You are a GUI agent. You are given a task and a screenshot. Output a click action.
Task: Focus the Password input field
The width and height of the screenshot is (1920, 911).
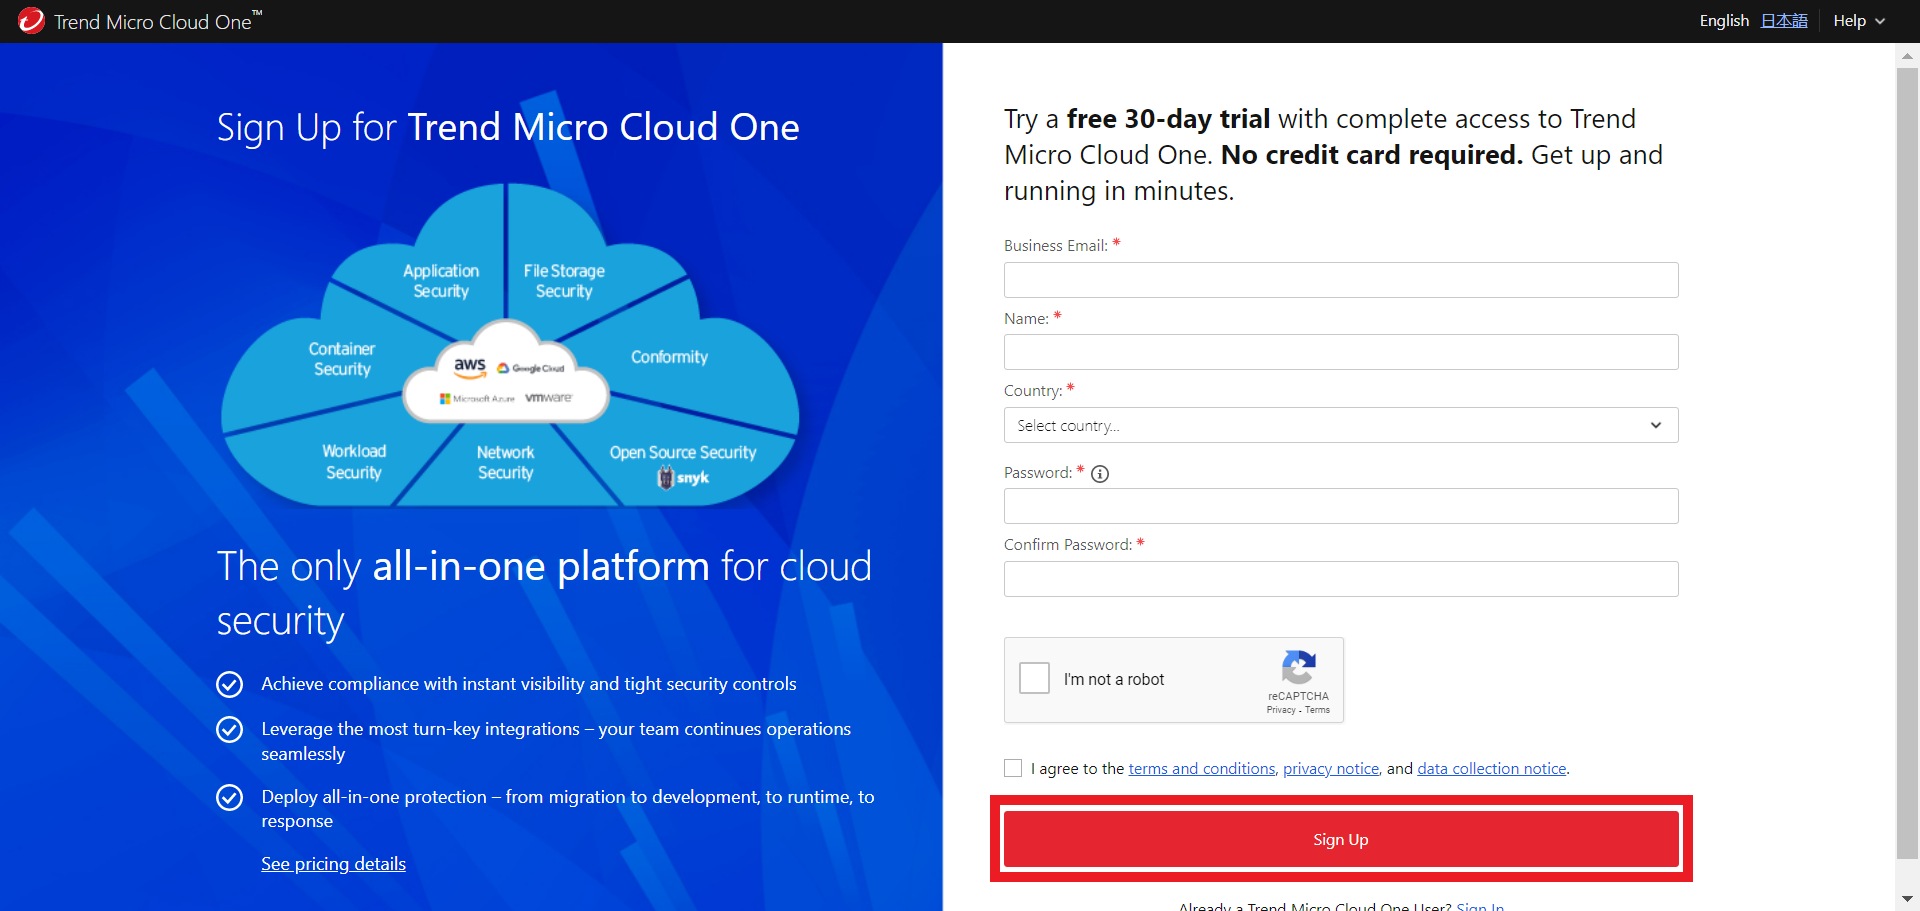[1341, 506]
